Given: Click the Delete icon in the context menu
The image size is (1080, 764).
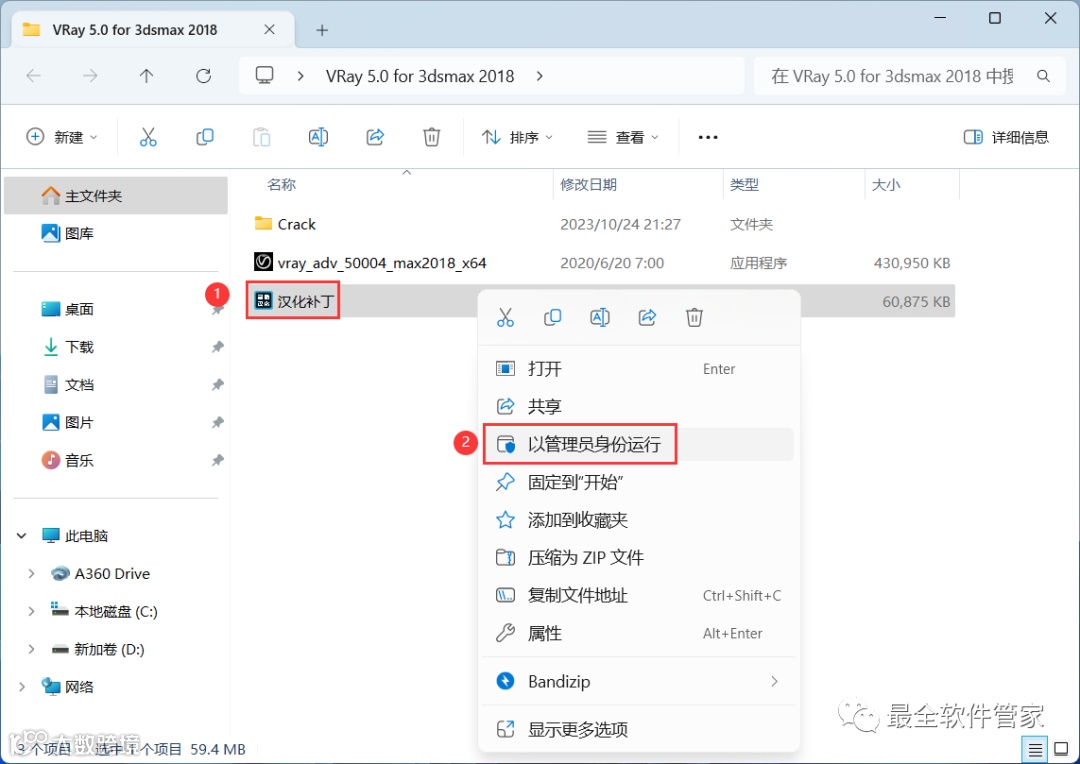Looking at the screenshot, I should [x=694, y=318].
